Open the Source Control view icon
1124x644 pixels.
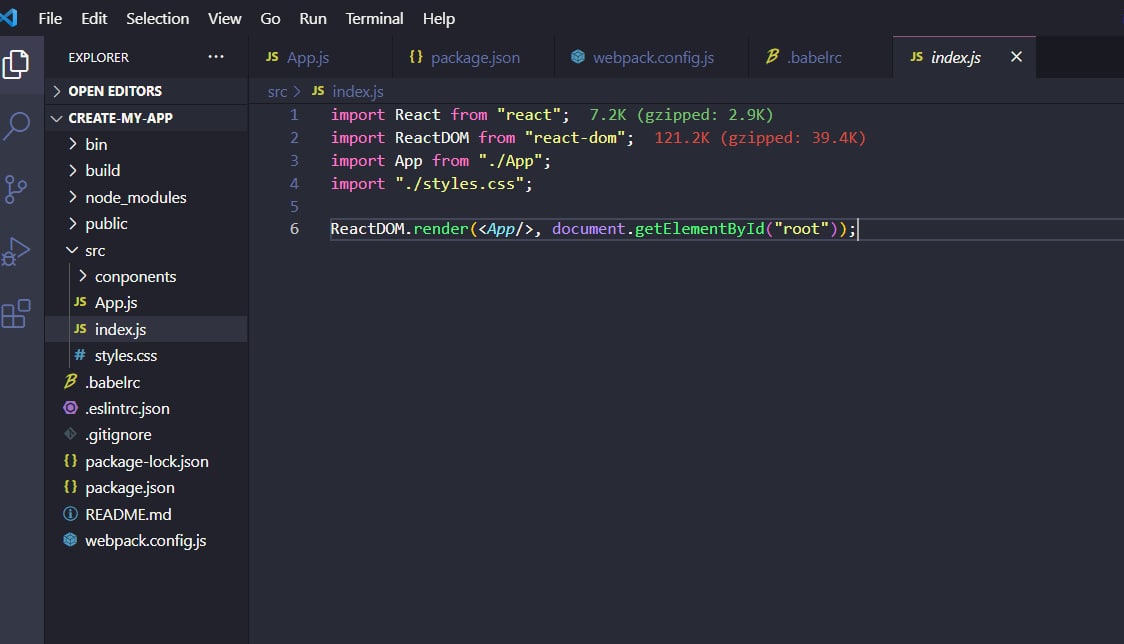pyautogui.click(x=16, y=189)
